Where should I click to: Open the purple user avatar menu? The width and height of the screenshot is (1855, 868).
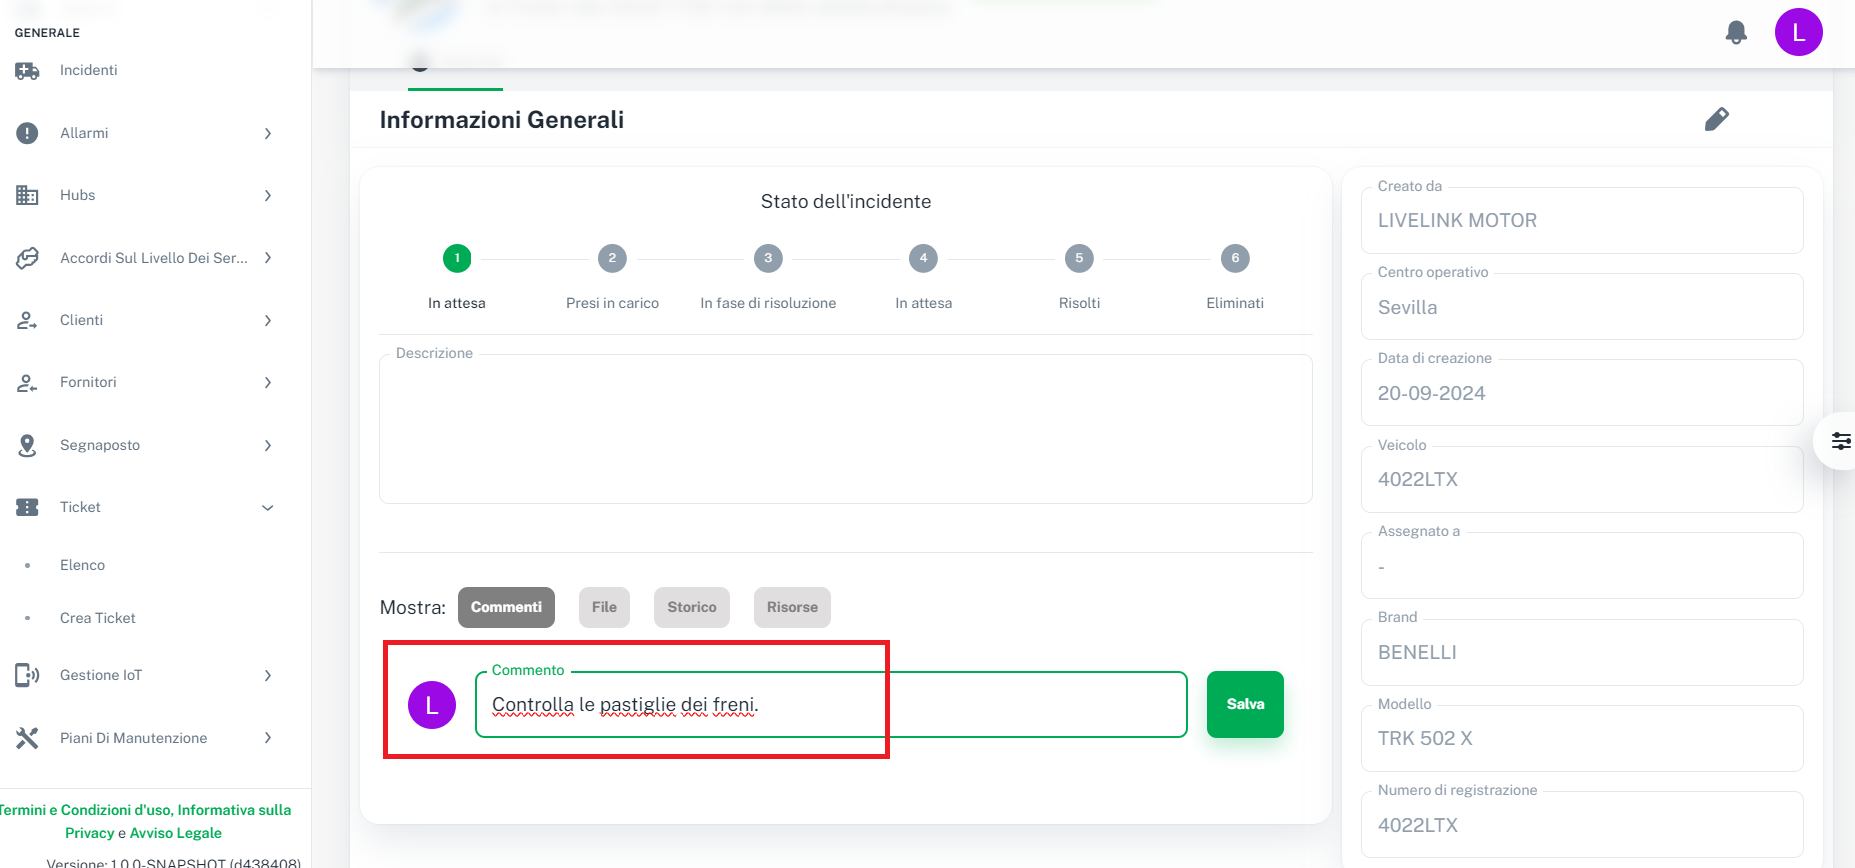click(x=1798, y=33)
